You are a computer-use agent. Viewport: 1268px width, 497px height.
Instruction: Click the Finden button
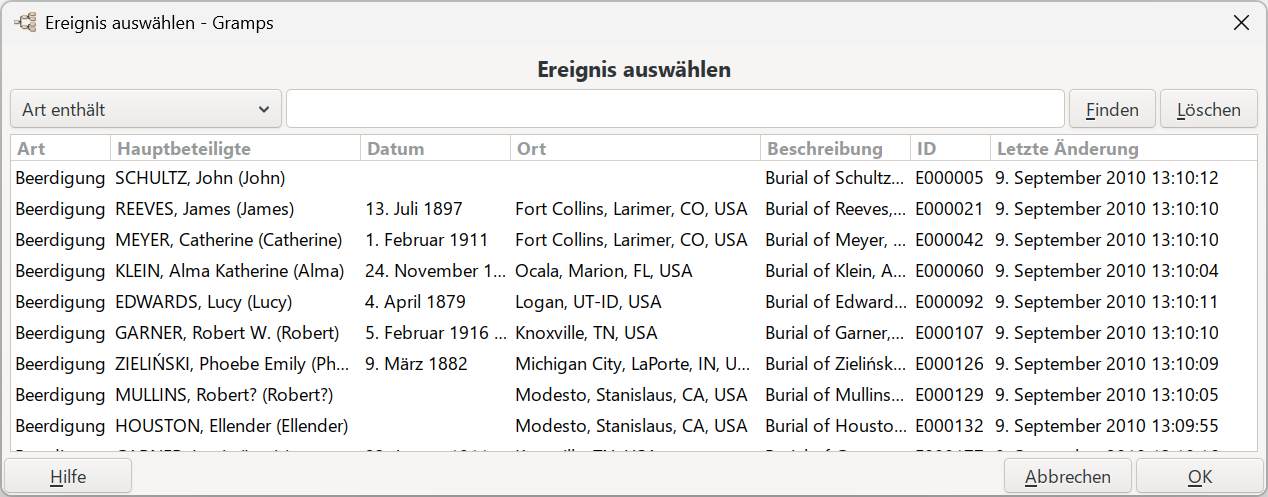click(x=1112, y=109)
